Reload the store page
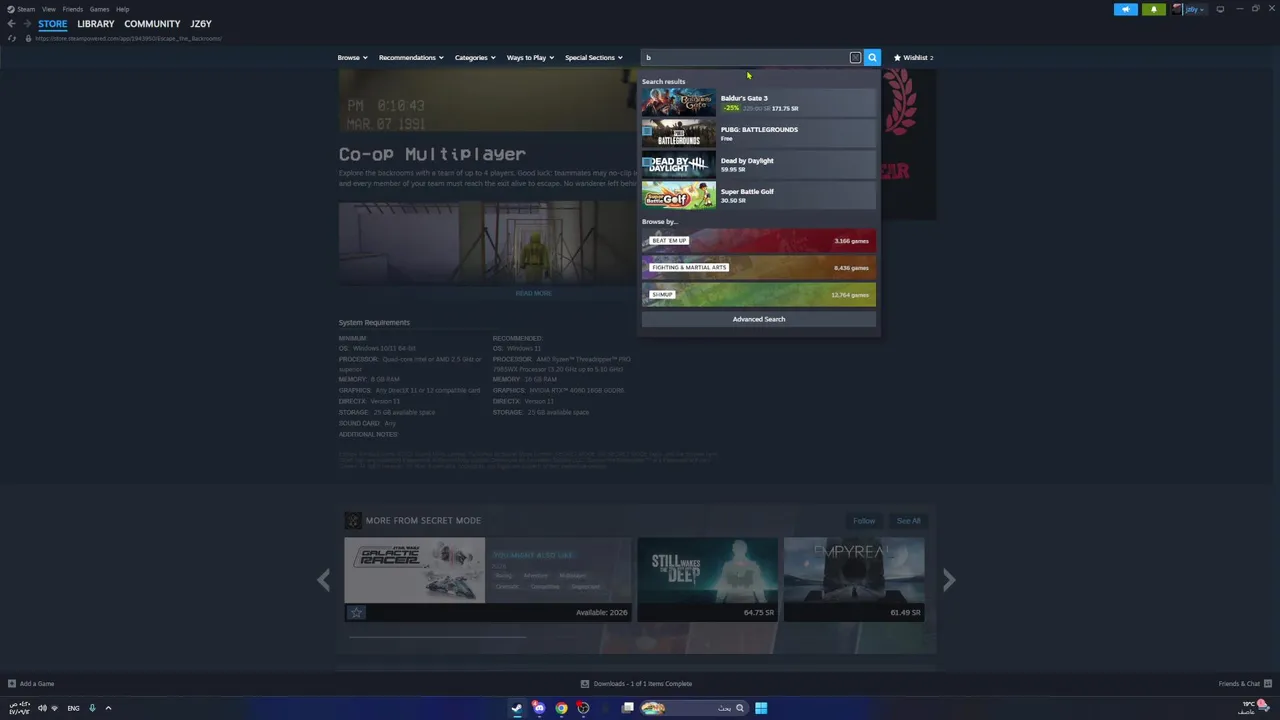This screenshot has height=720, width=1280. [x=12, y=38]
